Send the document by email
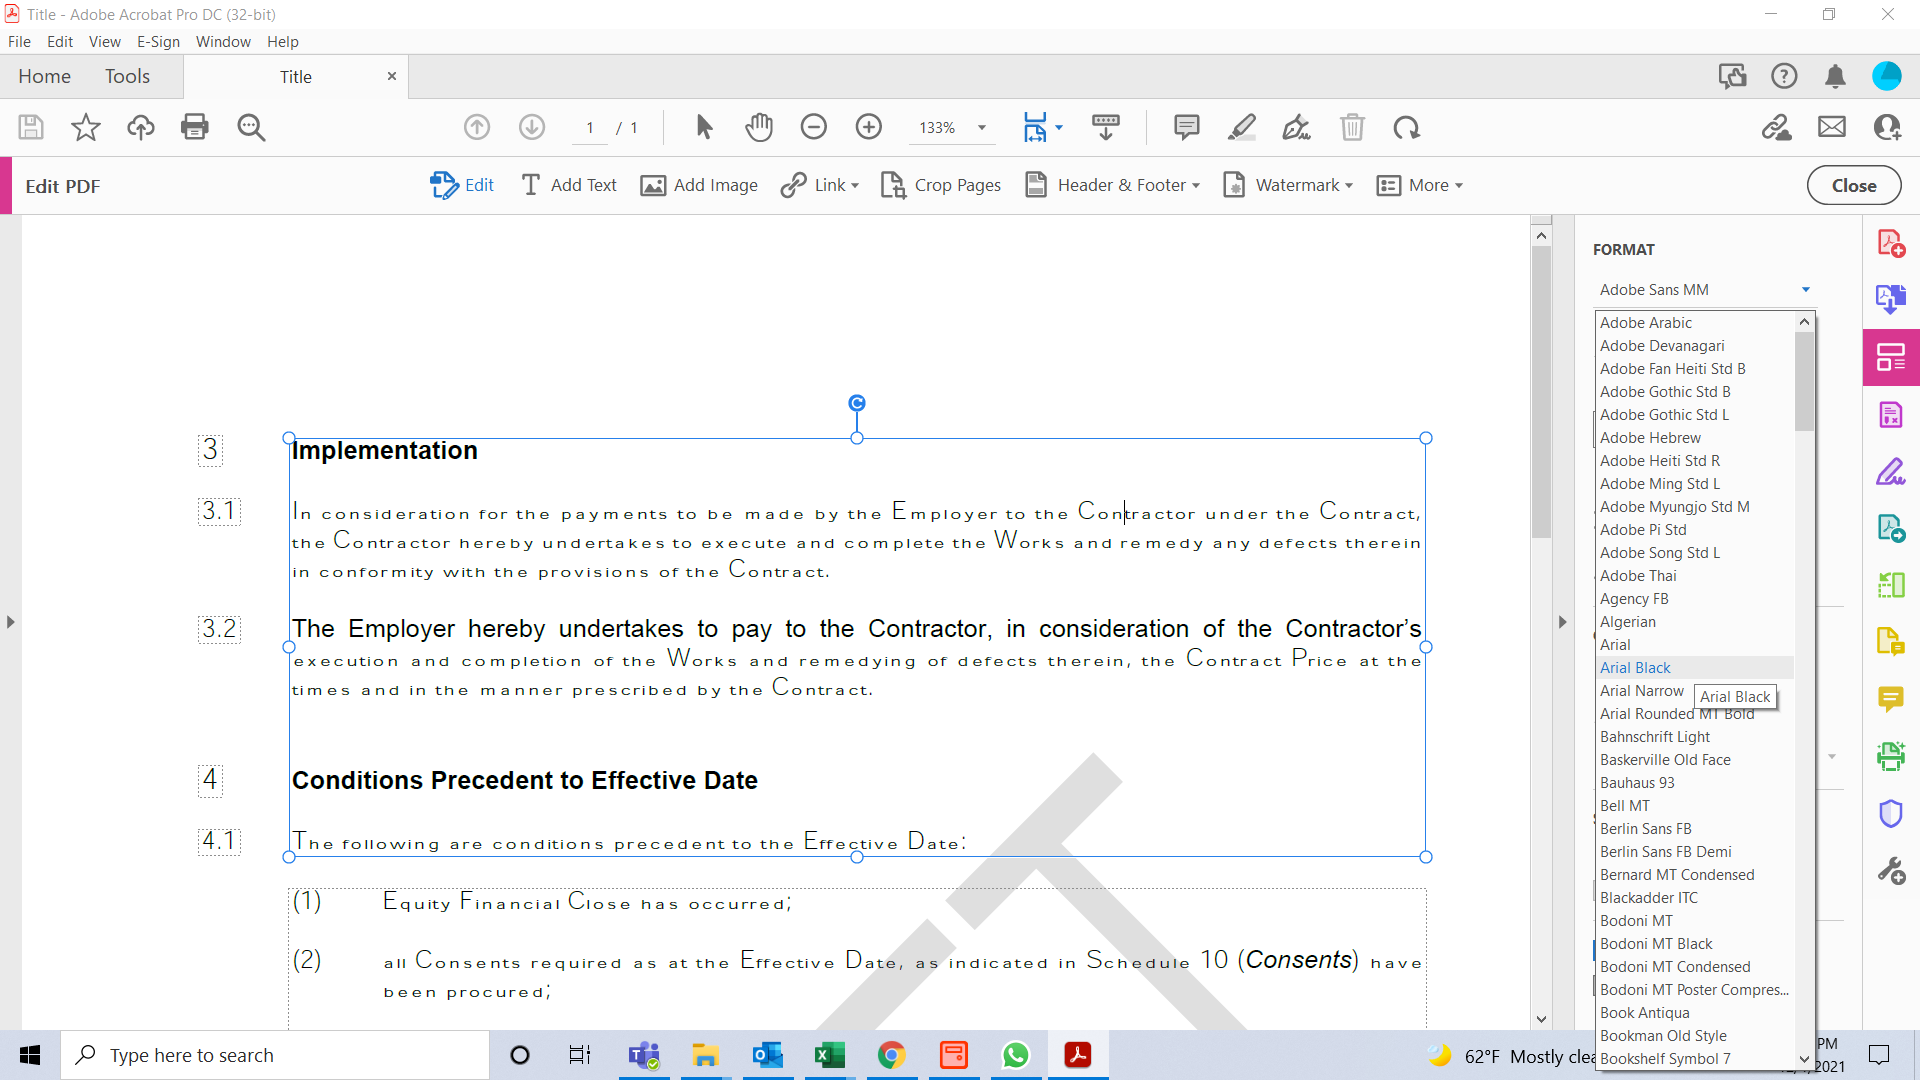 click(x=1832, y=126)
